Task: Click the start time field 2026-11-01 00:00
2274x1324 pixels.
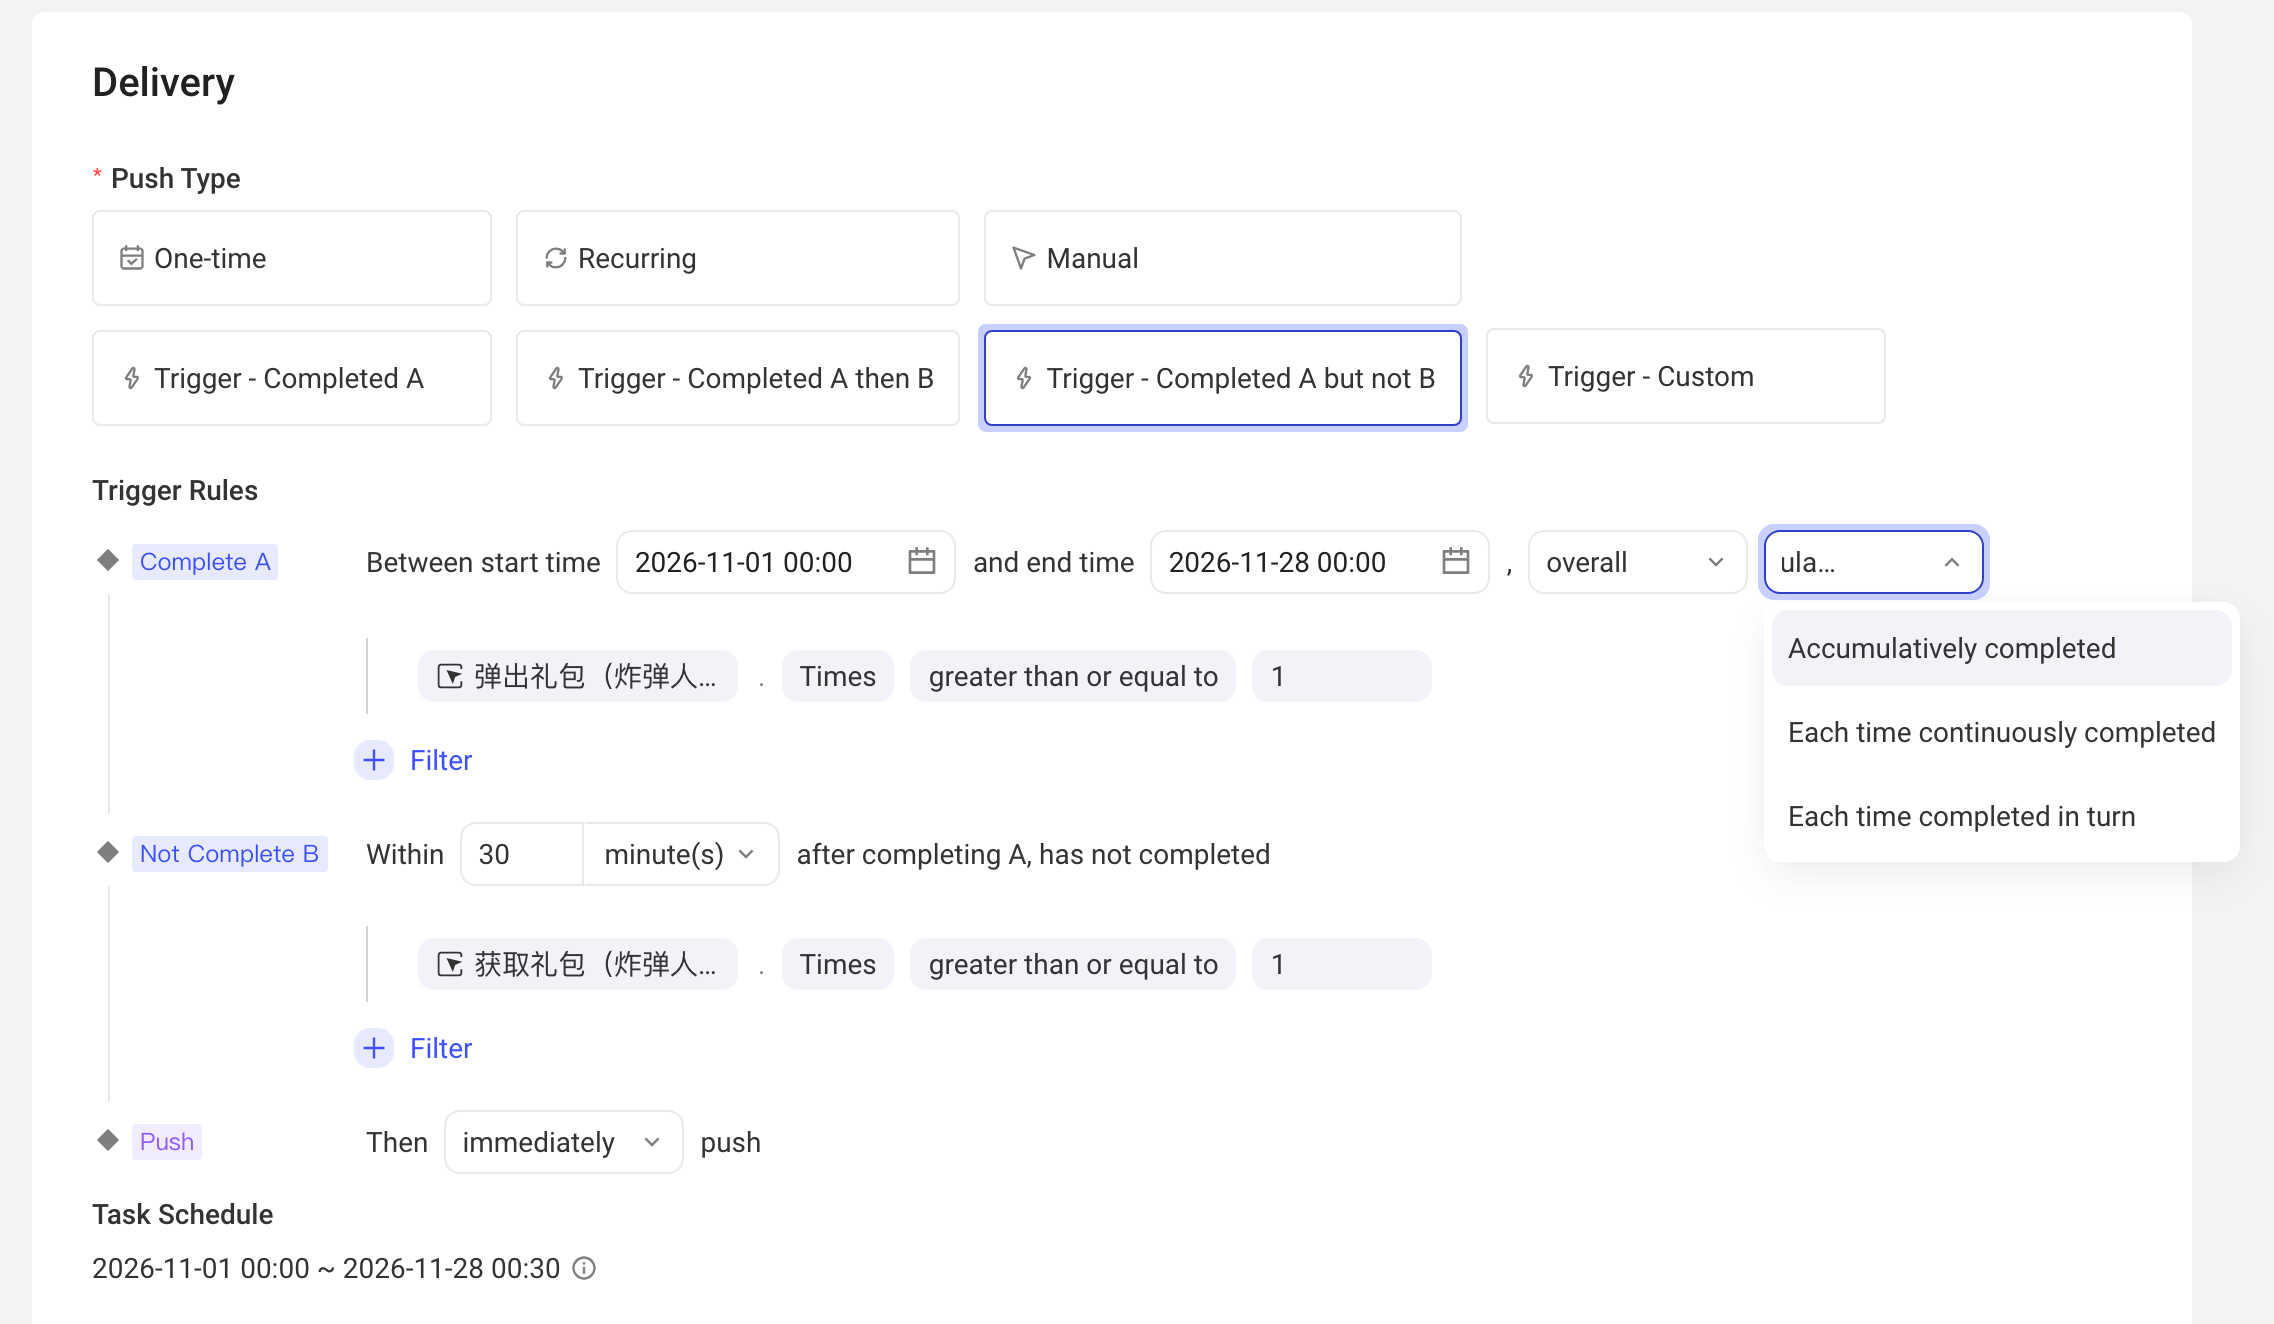Action: pyautogui.click(x=785, y=562)
